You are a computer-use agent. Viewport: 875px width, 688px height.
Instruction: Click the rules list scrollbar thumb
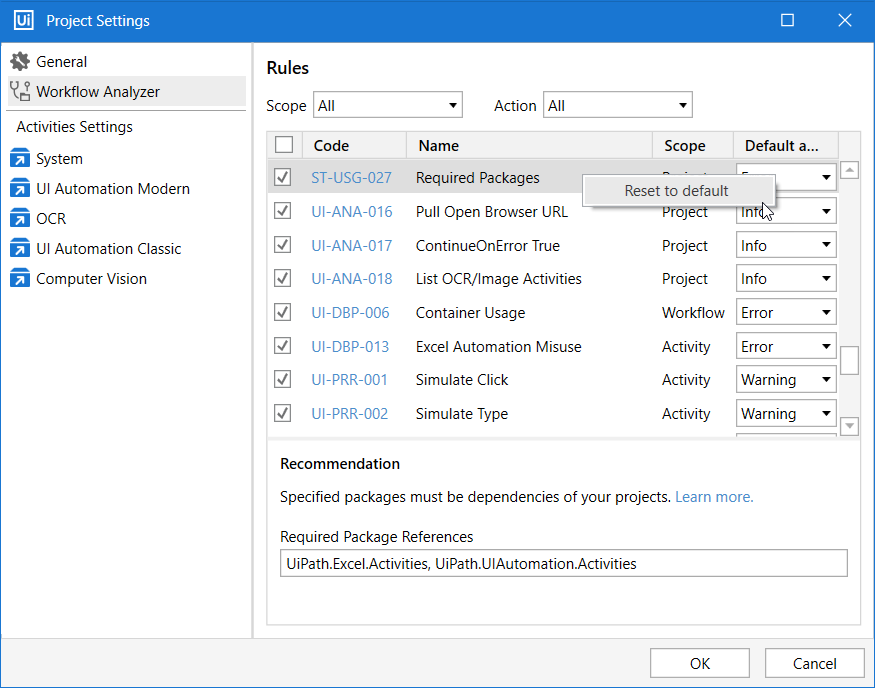click(849, 360)
